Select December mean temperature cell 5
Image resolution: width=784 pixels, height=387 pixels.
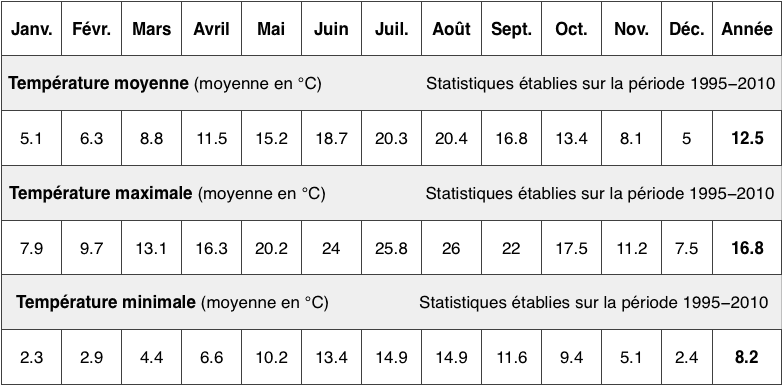pos(687,138)
